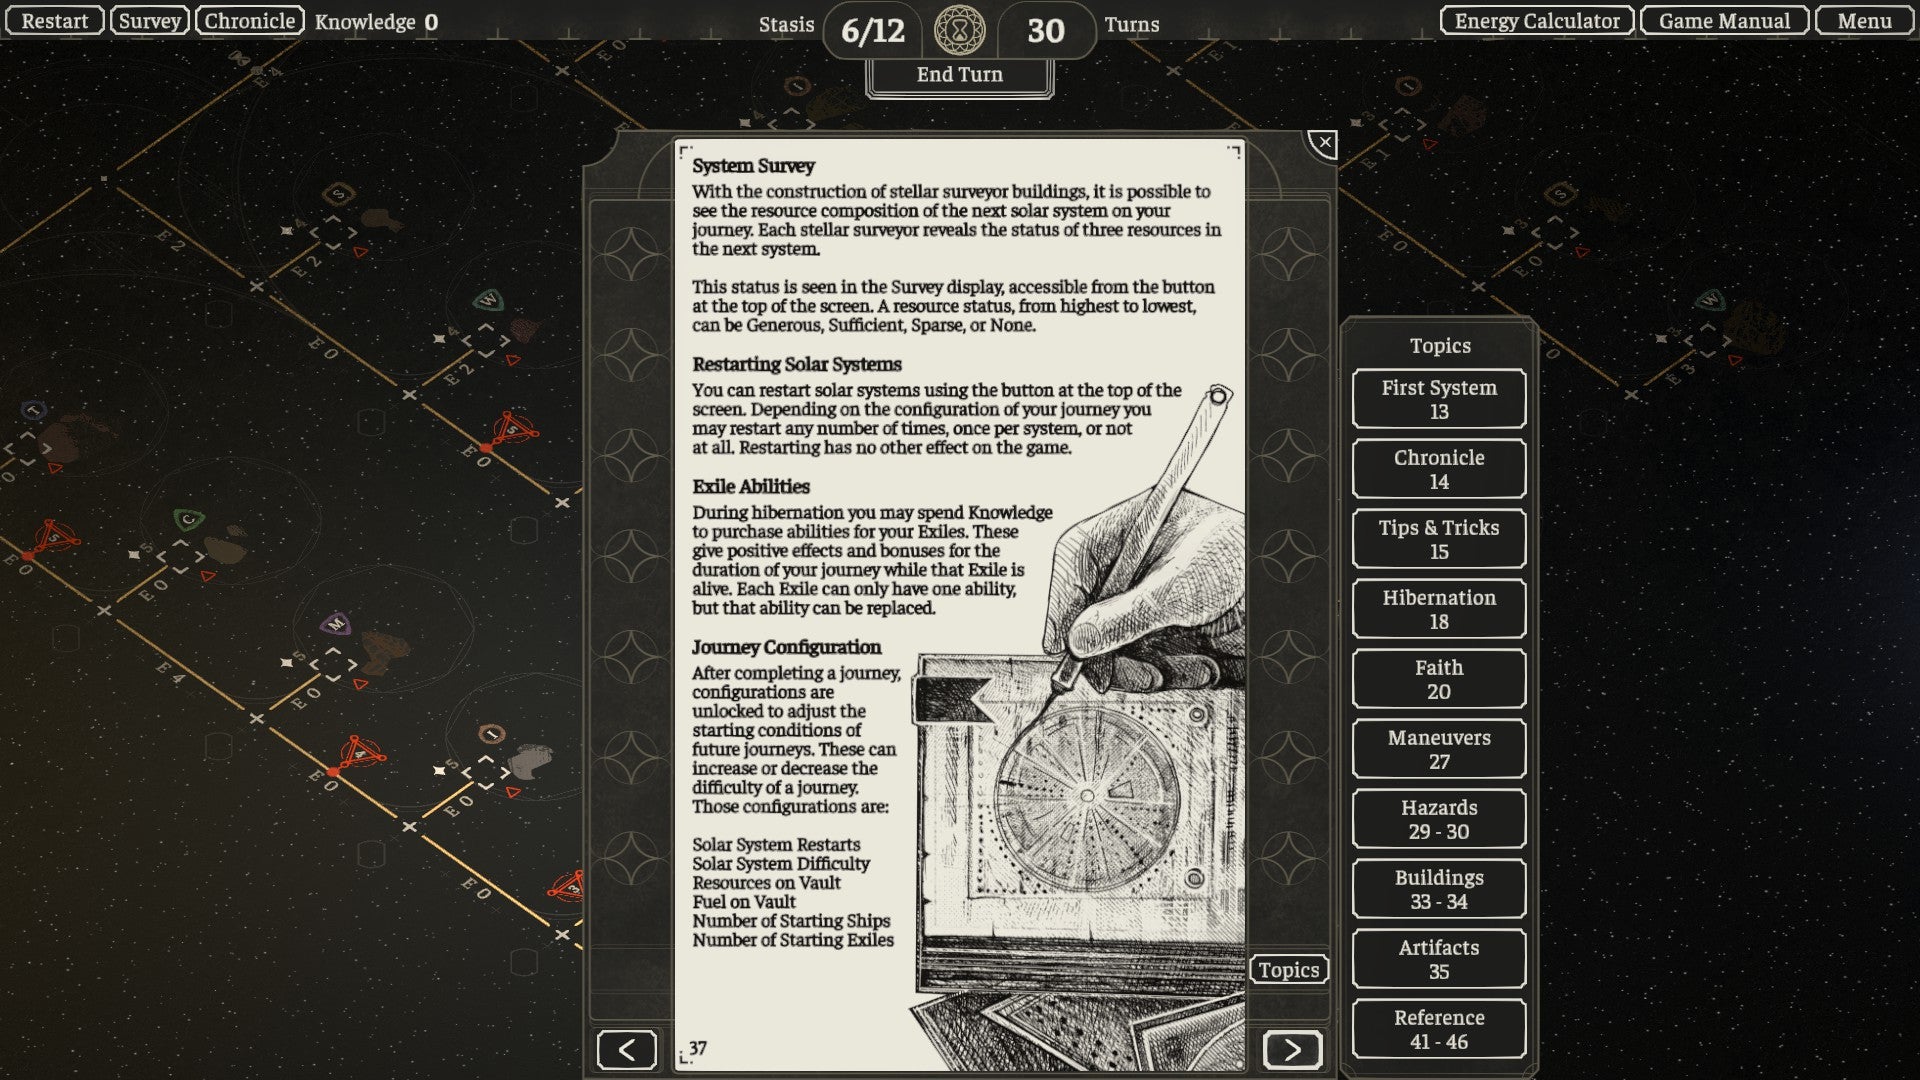1920x1080 pixels.
Task: Jump to the First System topic
Action: point(1438,398)
